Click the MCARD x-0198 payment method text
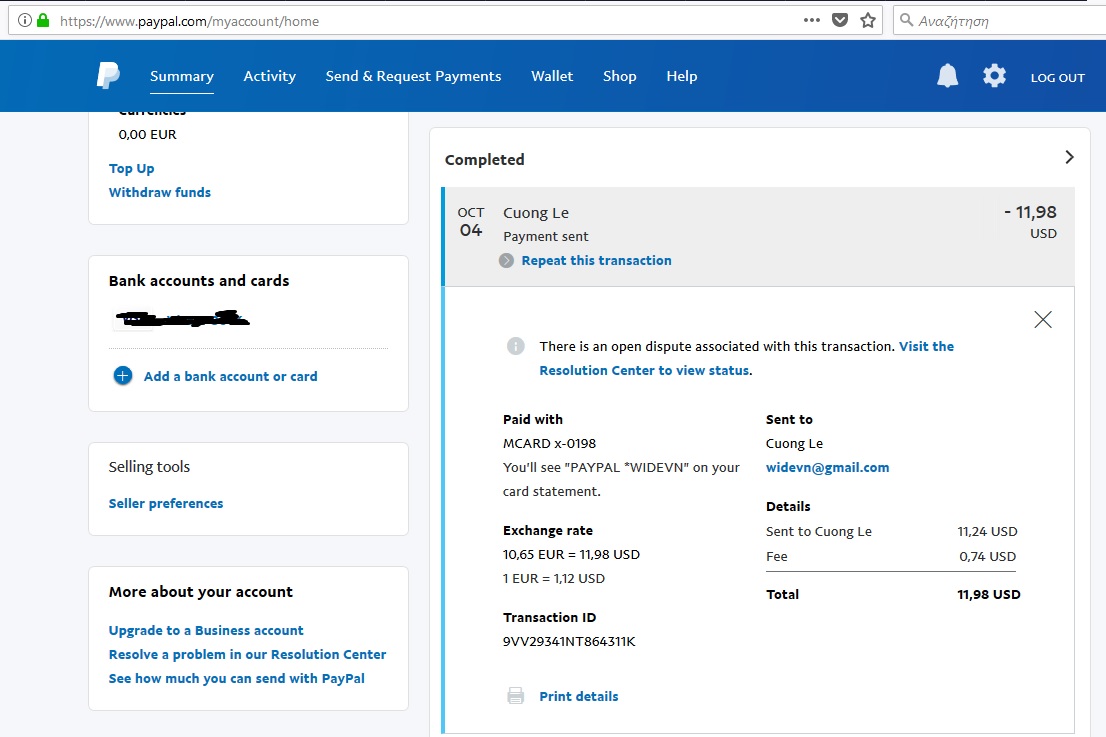Viewport: 1106px width, 737px height. click(x=549, y=444)
